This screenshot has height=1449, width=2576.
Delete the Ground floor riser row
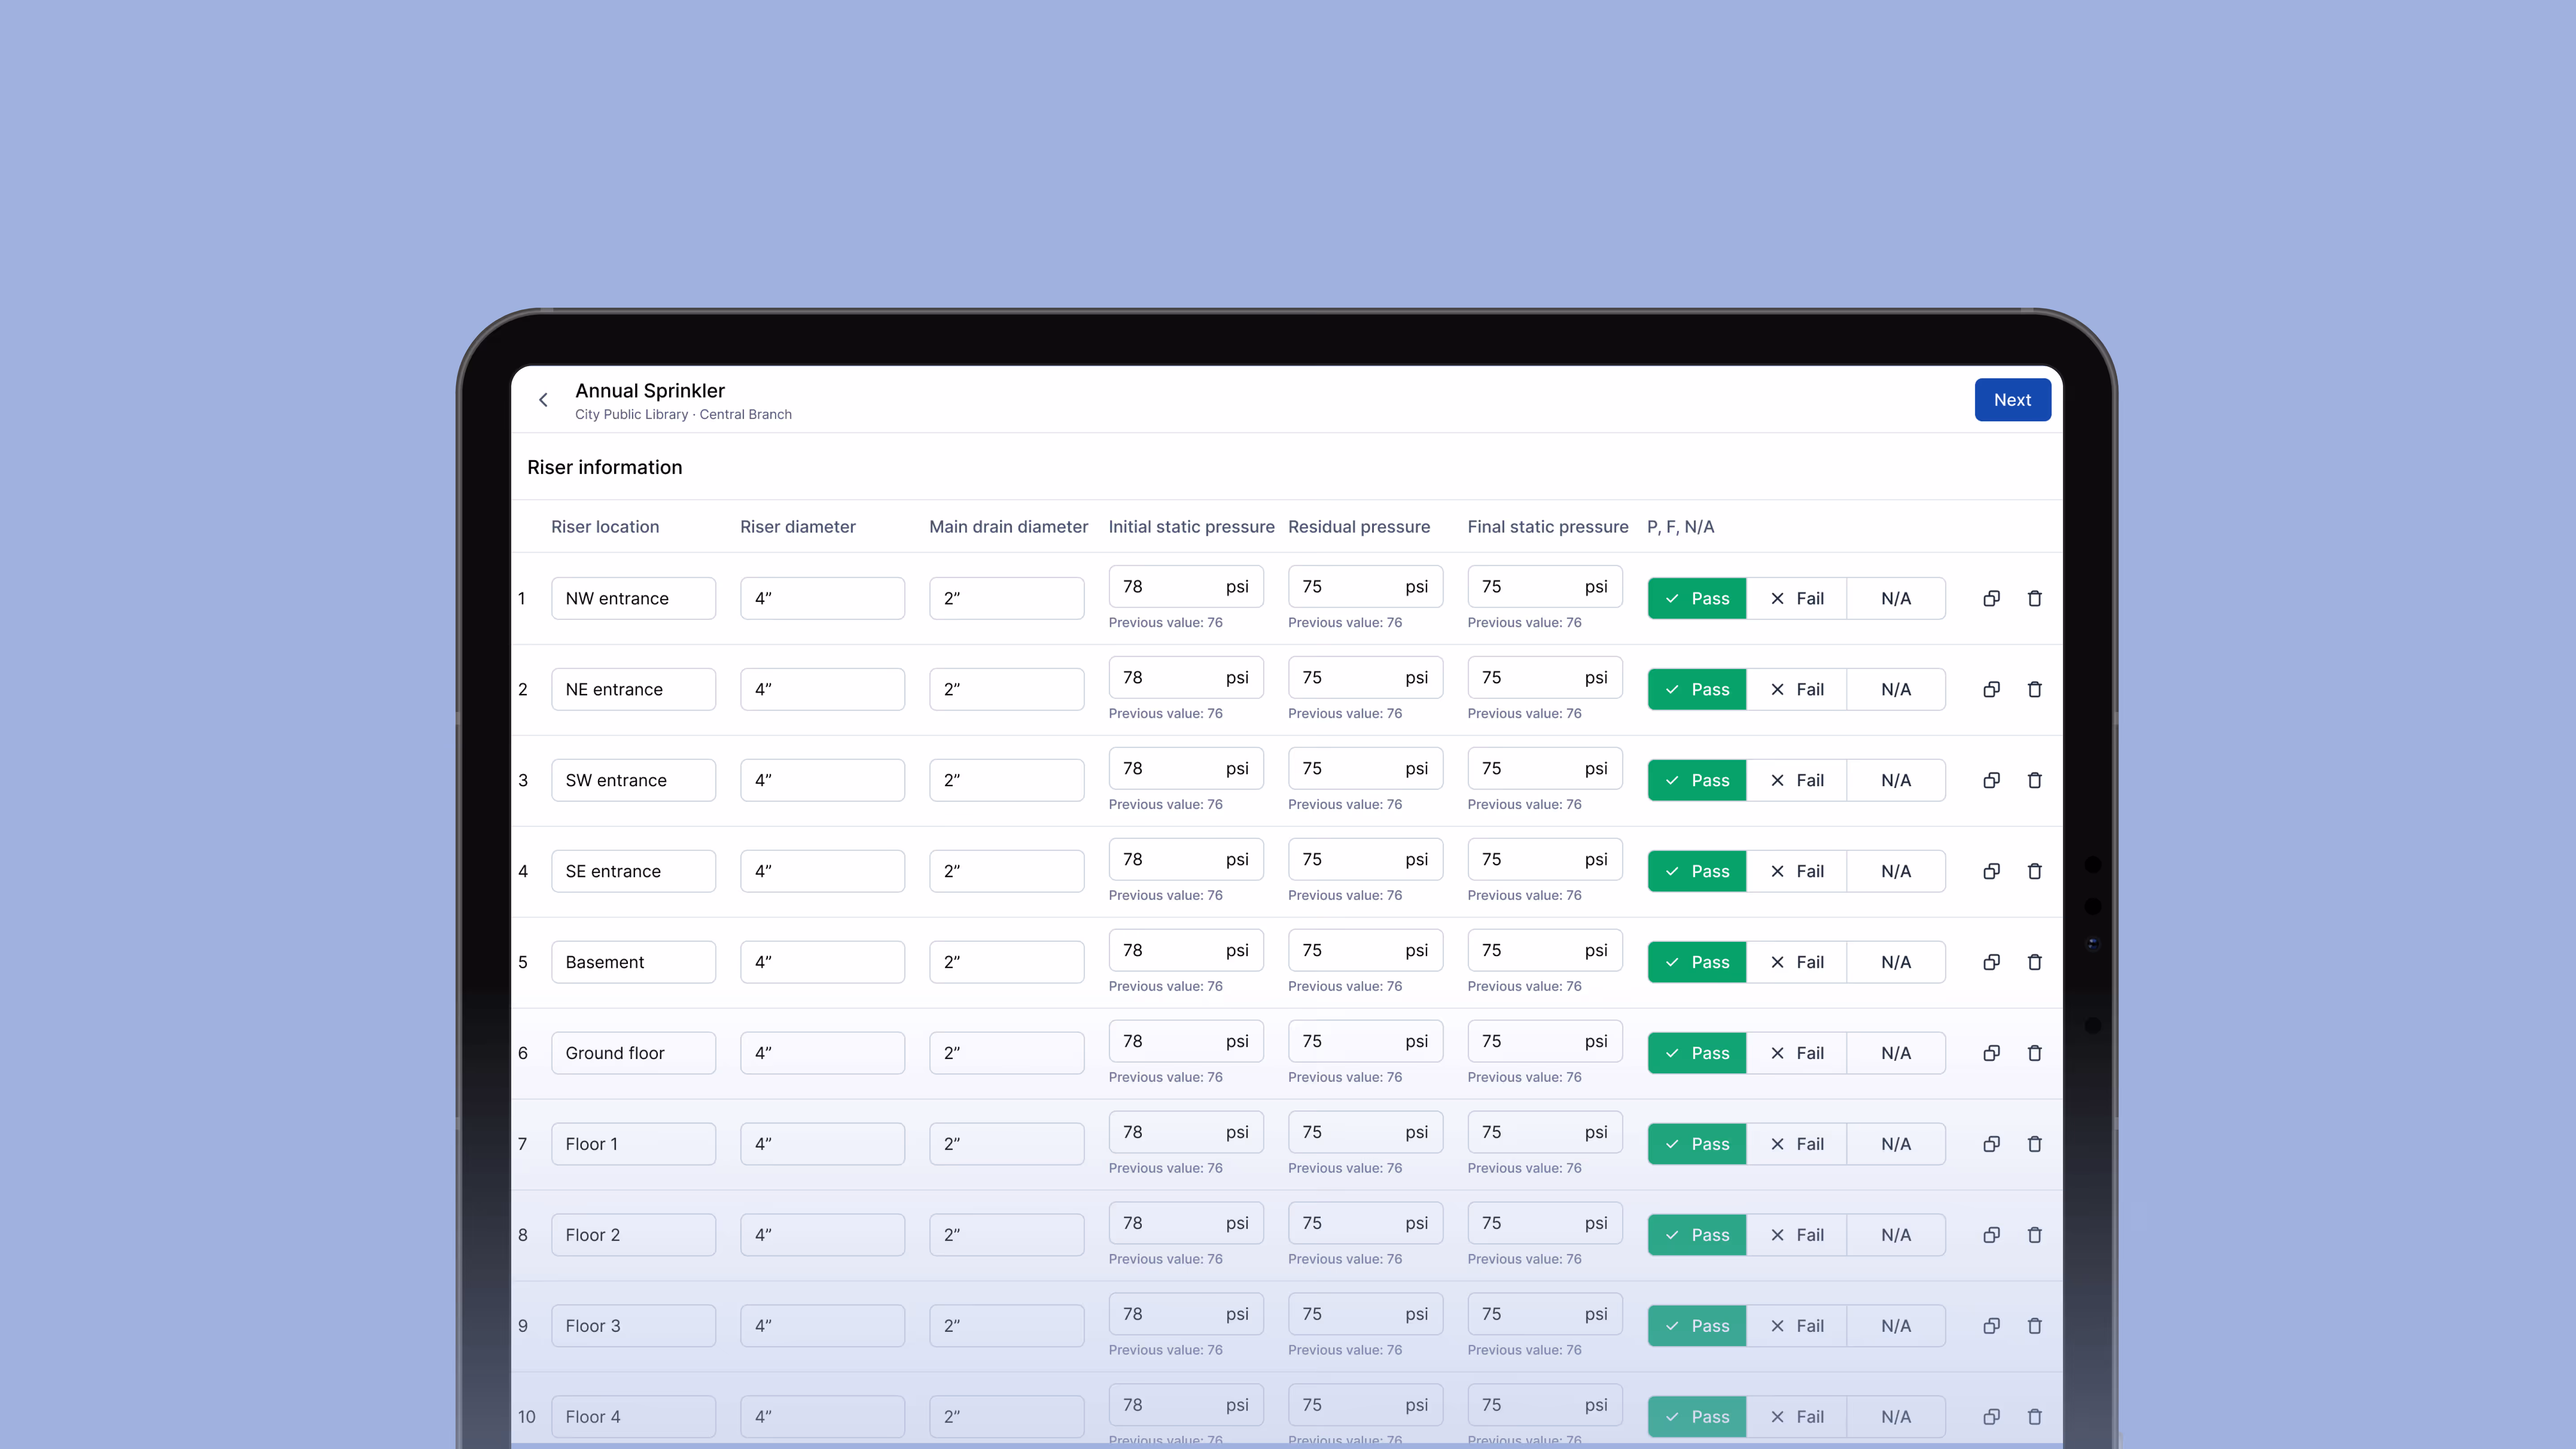pos(2034,1053)
